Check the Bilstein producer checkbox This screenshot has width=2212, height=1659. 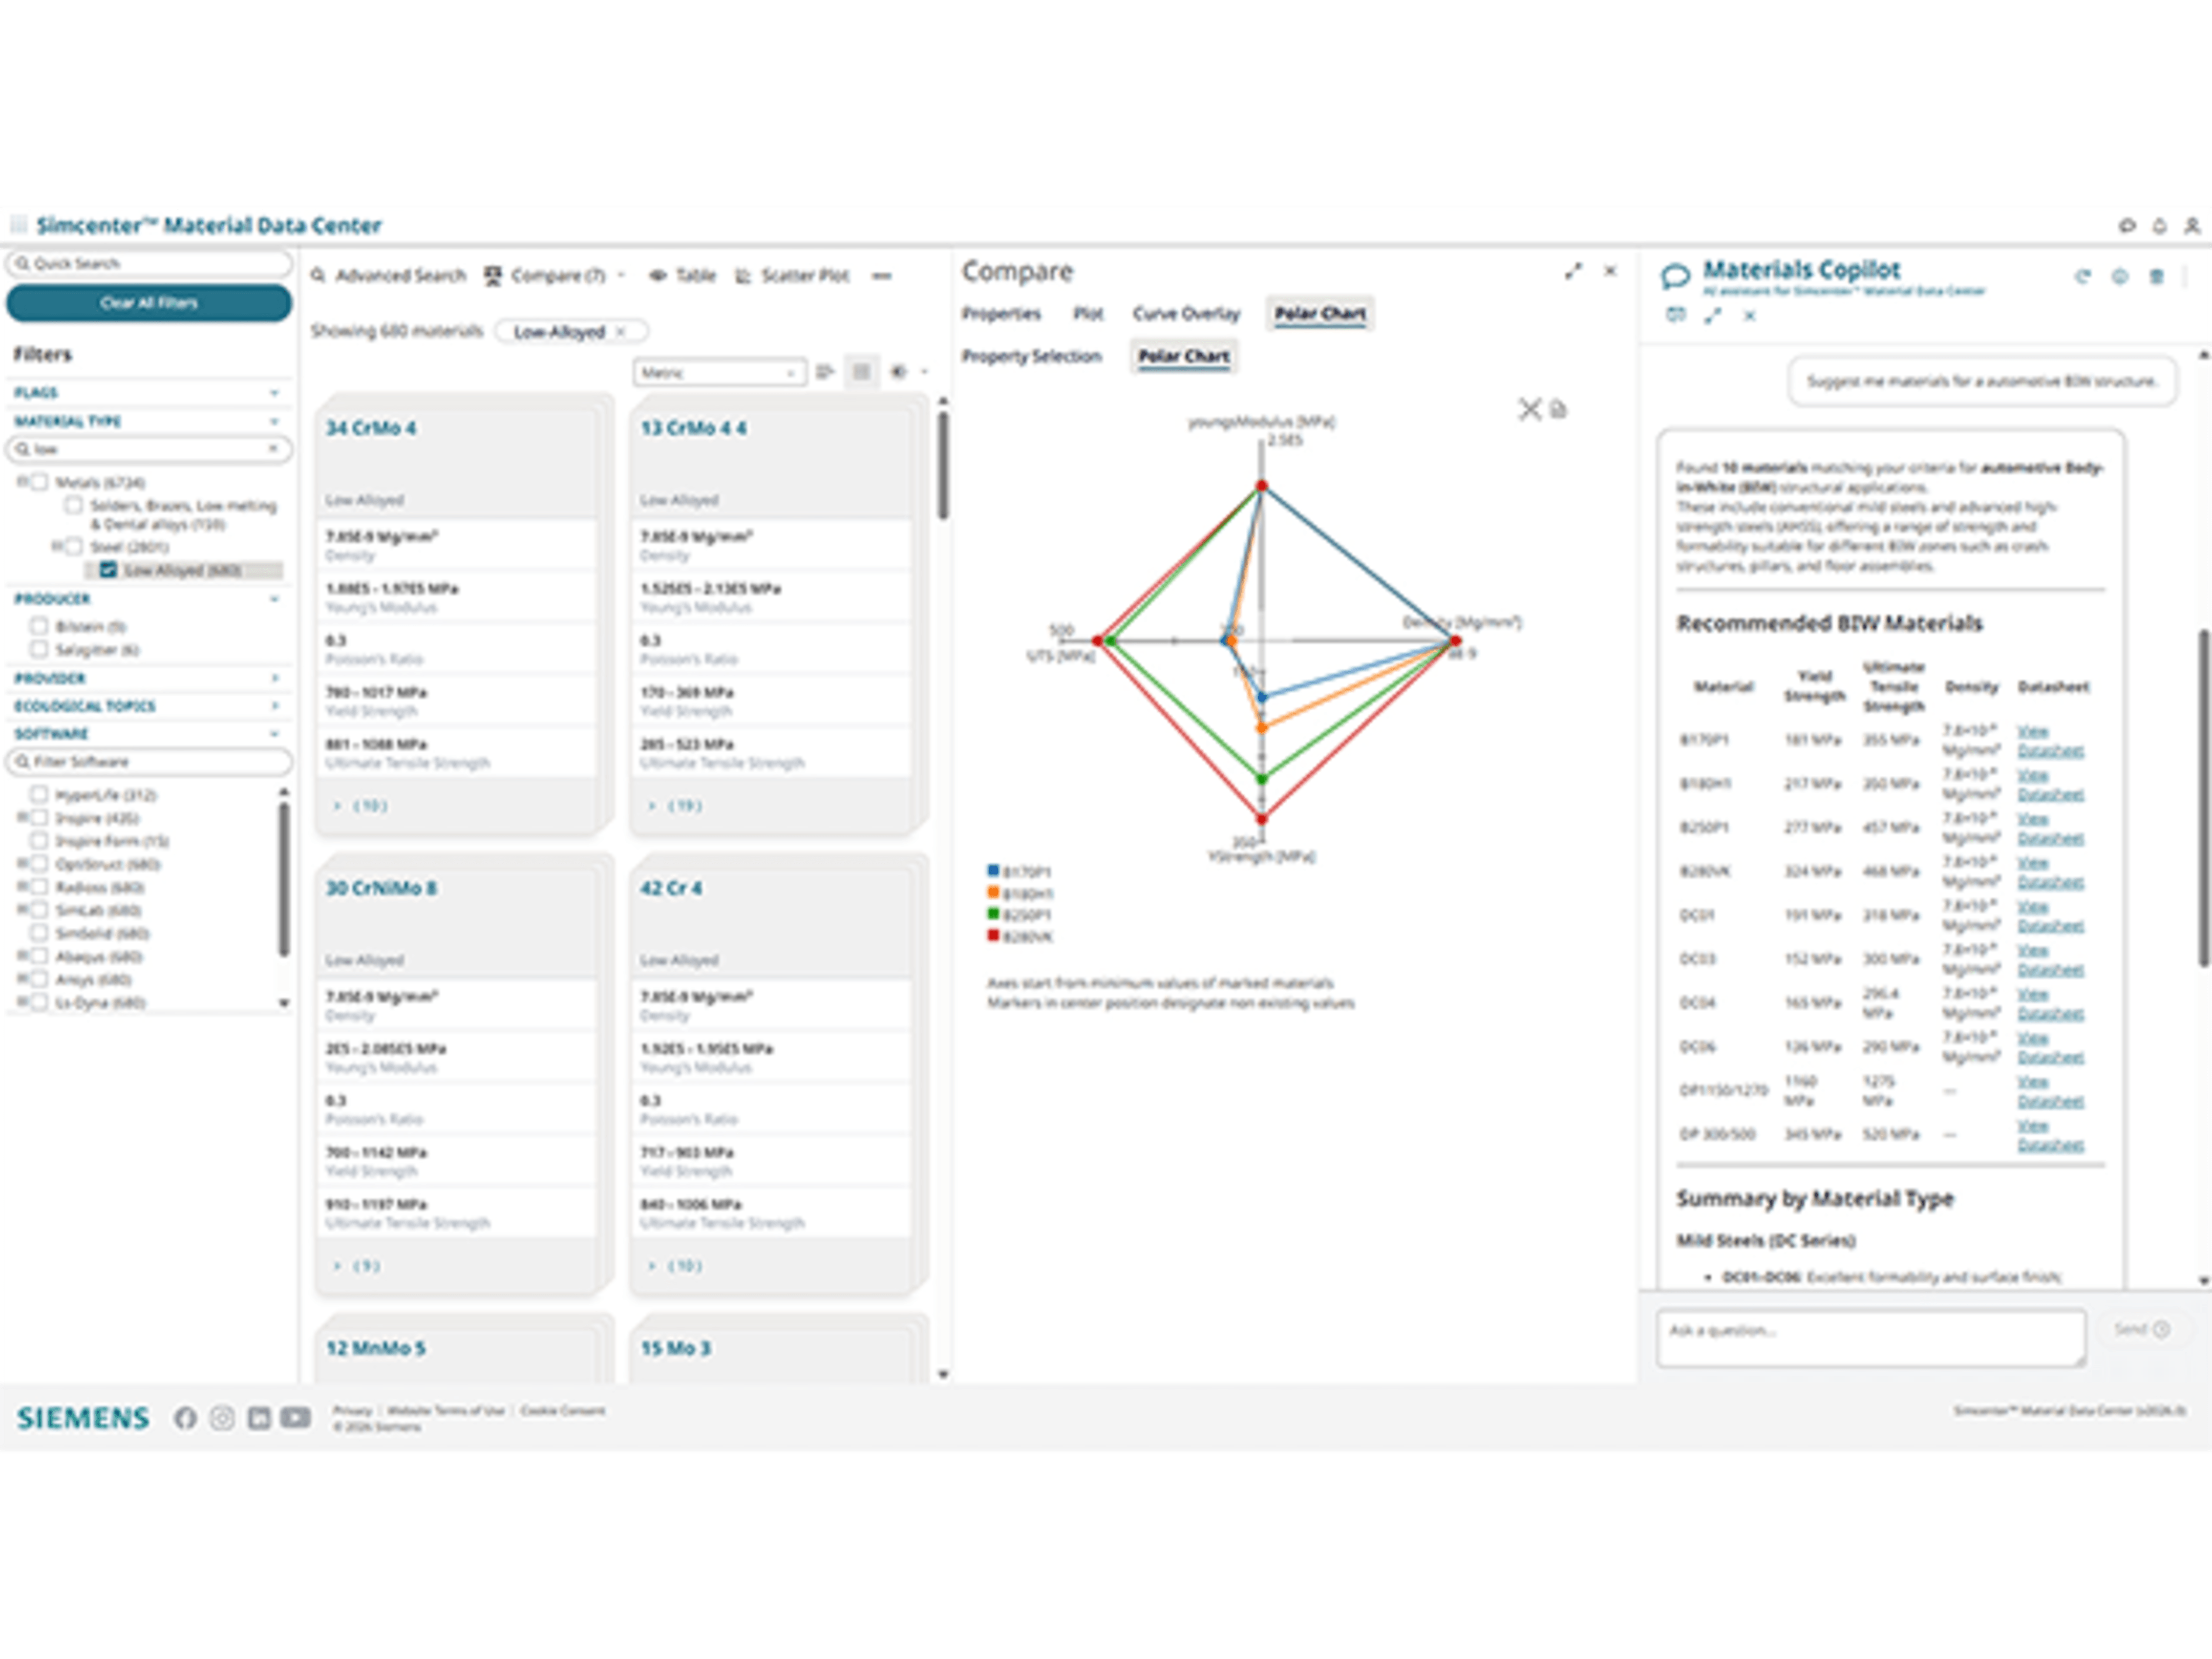coord(39,626)
